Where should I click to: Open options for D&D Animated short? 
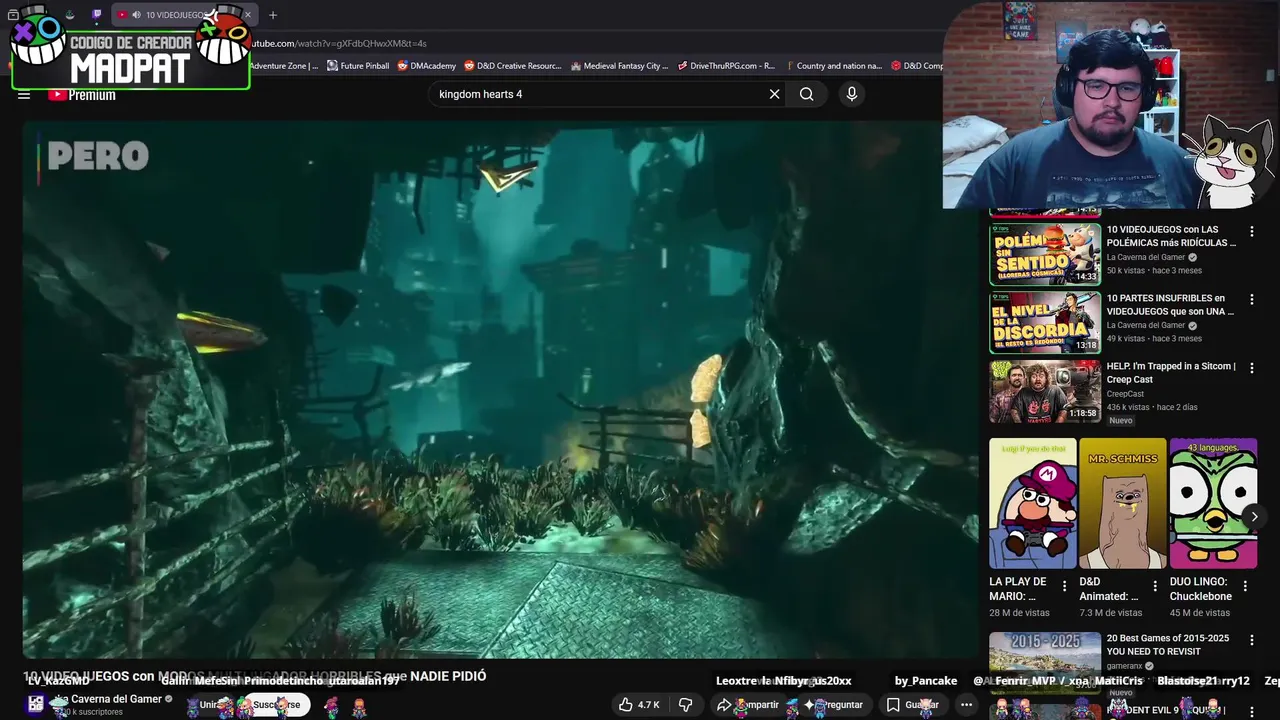(1155, 586)
